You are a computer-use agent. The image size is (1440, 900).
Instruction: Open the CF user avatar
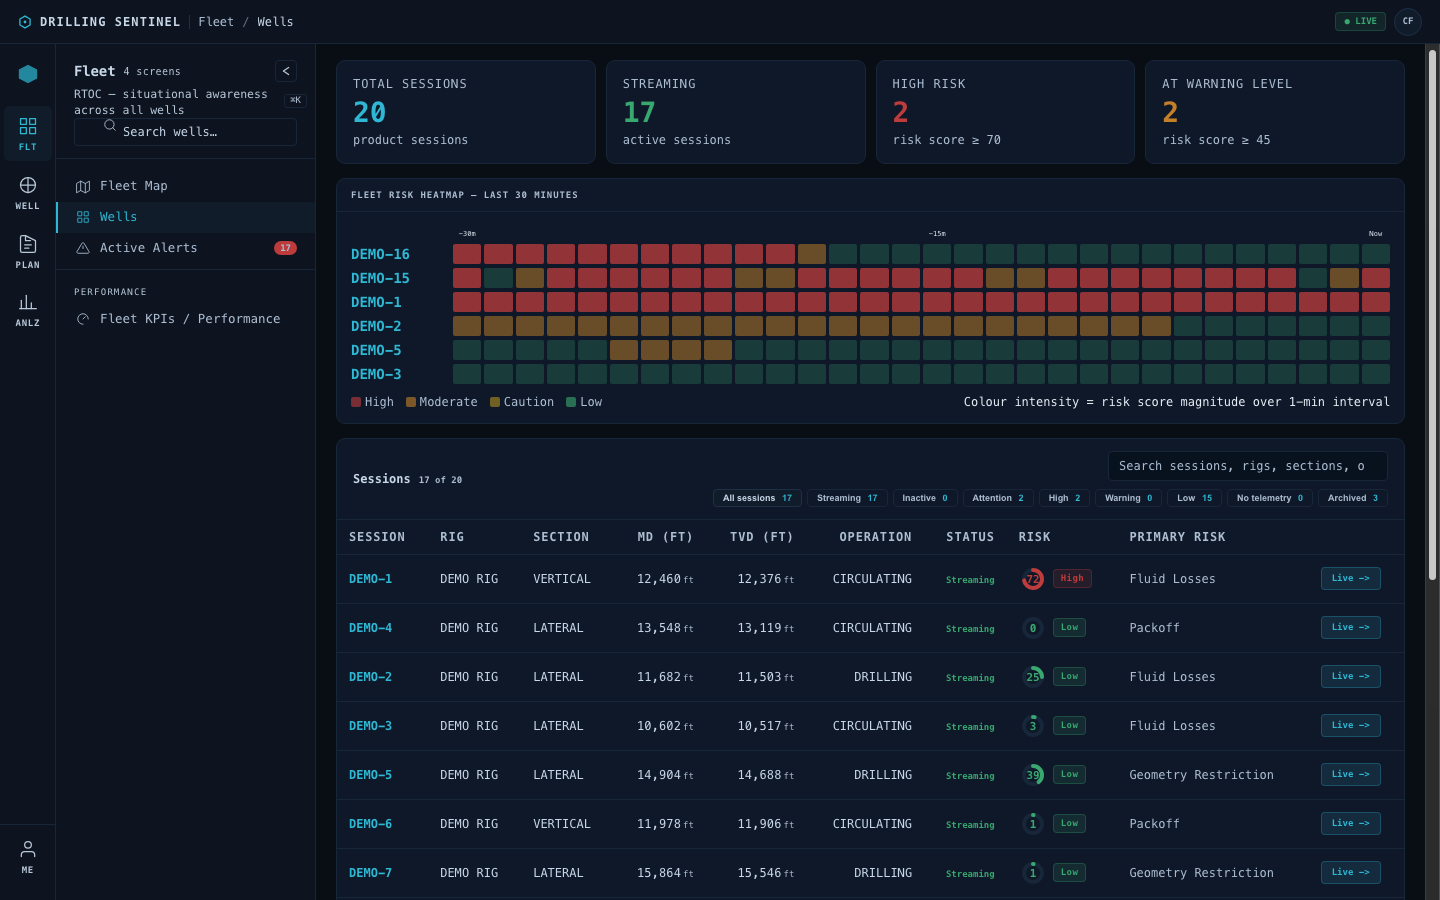pyautogui.click(x=1408, y=21)
